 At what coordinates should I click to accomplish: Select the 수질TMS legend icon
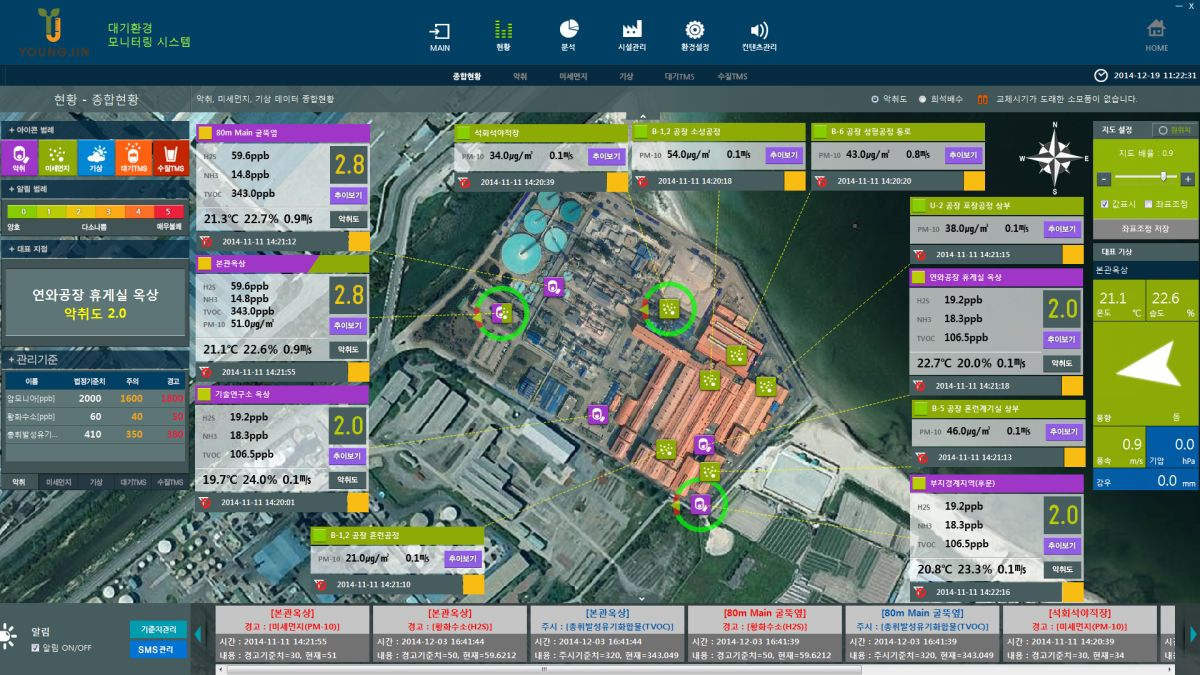(170, 157)
